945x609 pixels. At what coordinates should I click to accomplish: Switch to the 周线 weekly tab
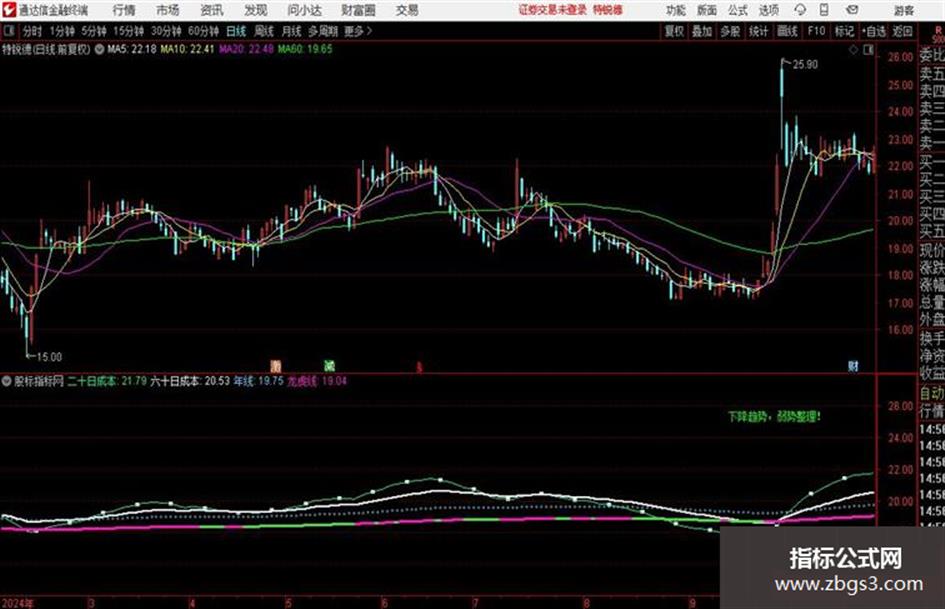click(x=263, y=31)
